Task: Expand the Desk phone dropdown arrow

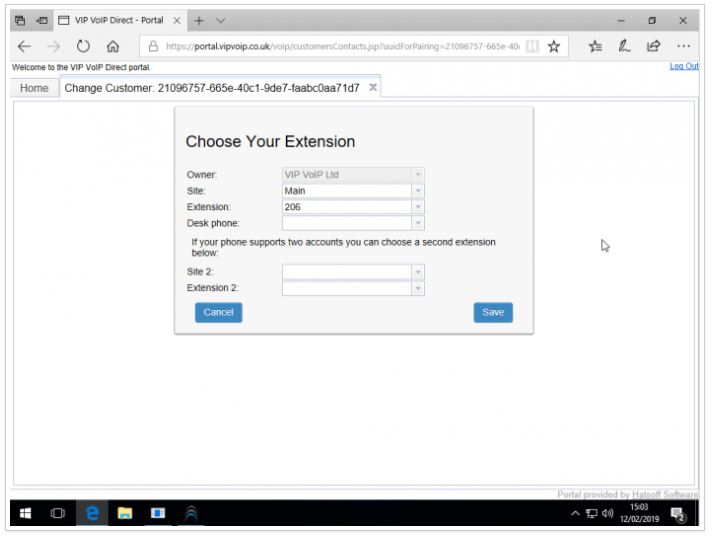Action: (418, 223)
